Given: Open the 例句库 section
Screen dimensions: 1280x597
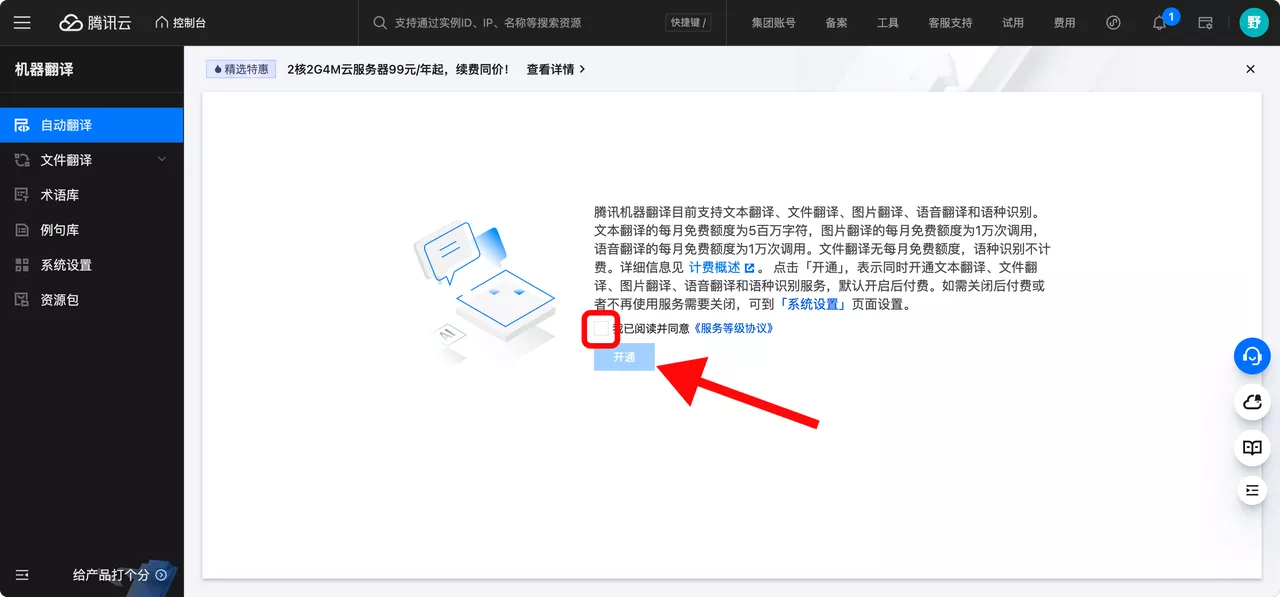Looking at the screenshot, I should point(60,229).
